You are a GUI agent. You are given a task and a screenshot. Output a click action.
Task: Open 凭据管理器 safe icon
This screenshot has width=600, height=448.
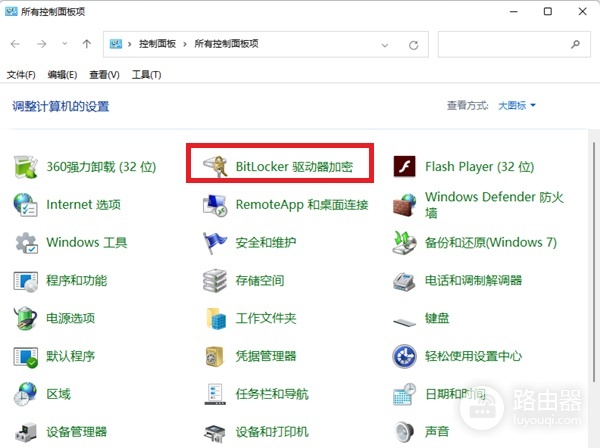coord(214,357)
